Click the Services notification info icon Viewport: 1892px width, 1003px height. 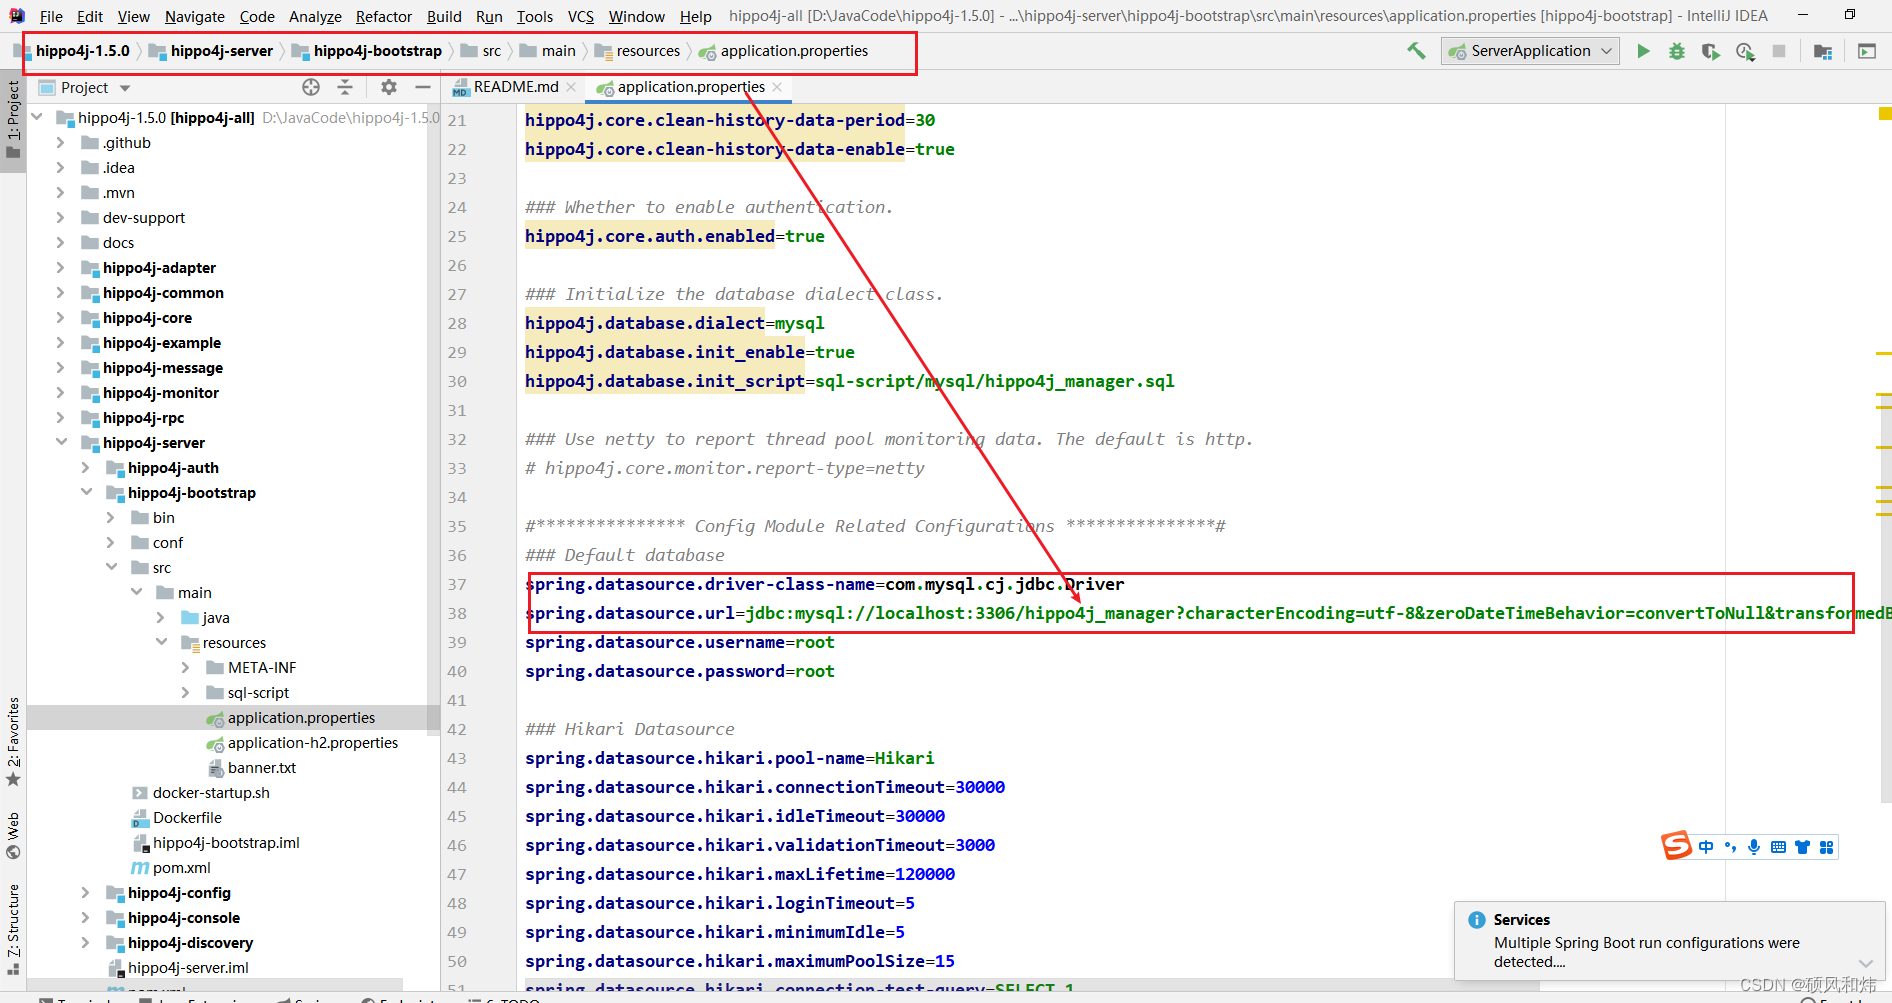click(x=1476, y=920)
